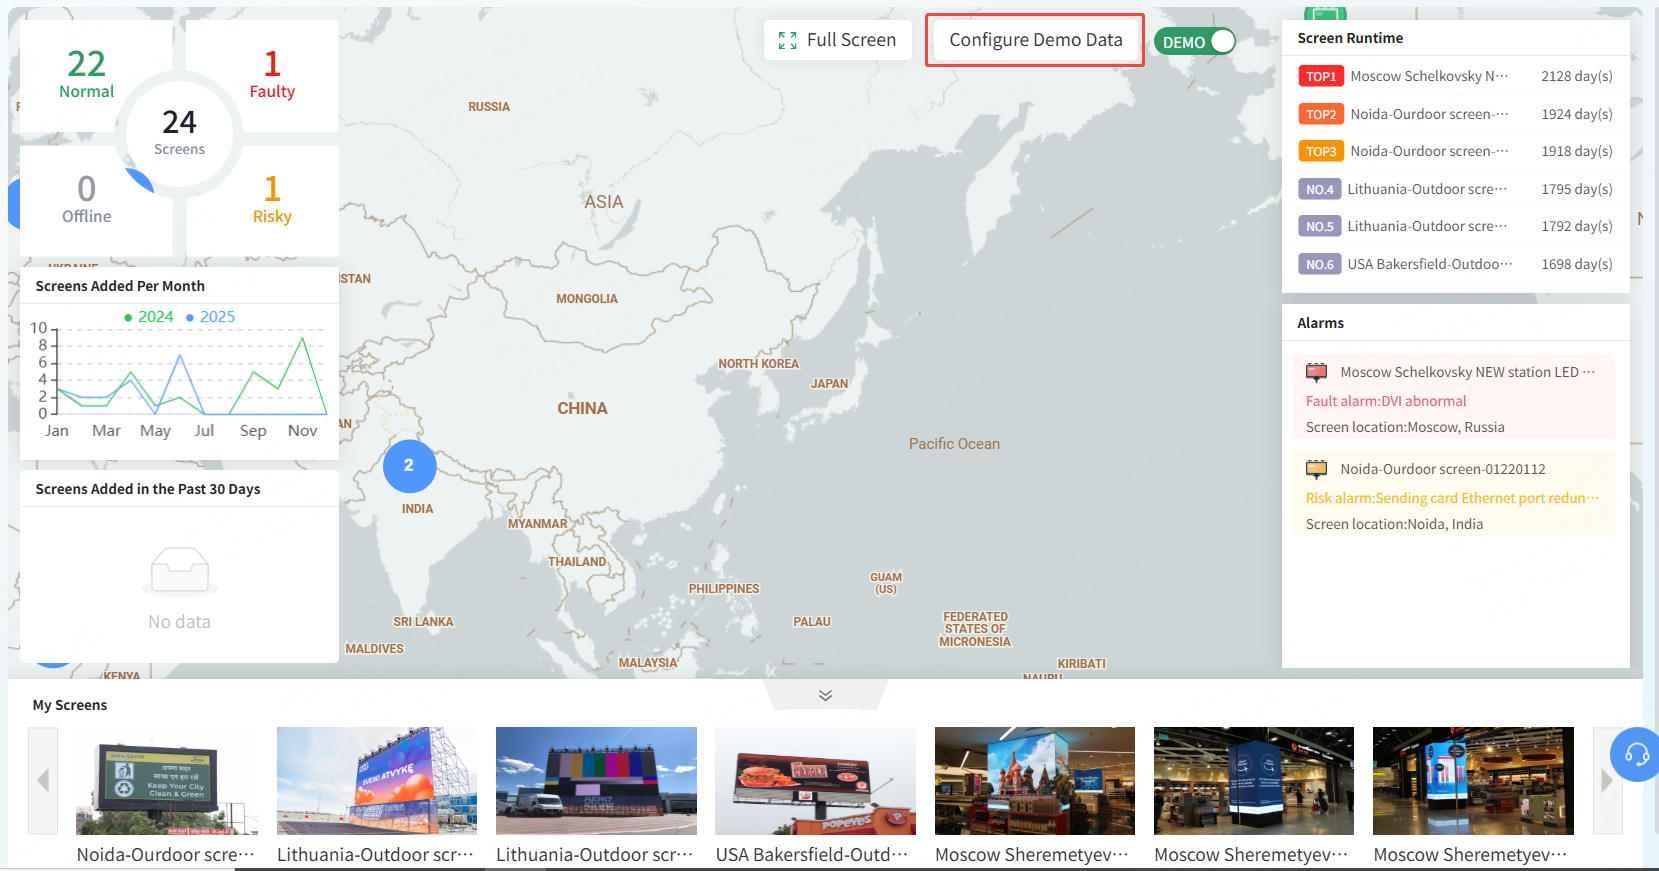Click the 1924 day(s) runtime value
Viewport: 1659px width, 871px height.
point(1576,114)
